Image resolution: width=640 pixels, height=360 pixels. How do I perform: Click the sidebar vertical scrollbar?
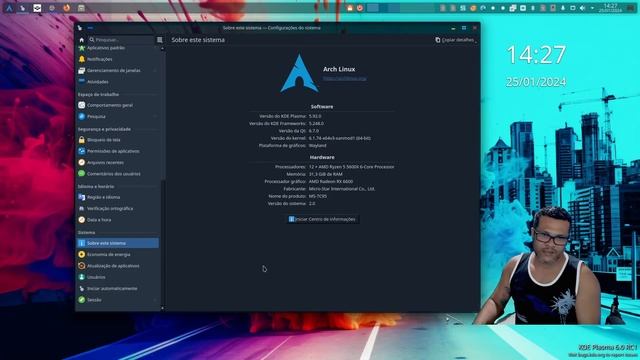pos(162,178)
